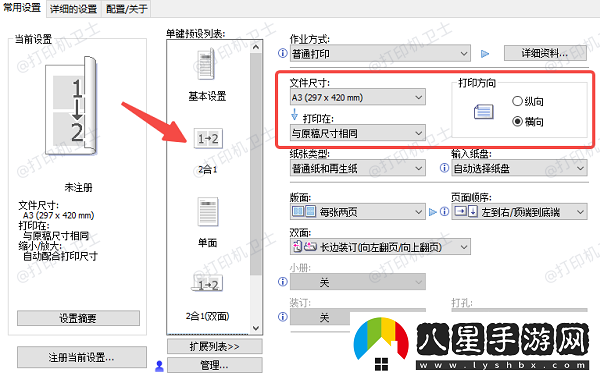Open the 作业方式 普通打印 dropdown
Viewport: 600px width, 376px height.
[380, 54]
